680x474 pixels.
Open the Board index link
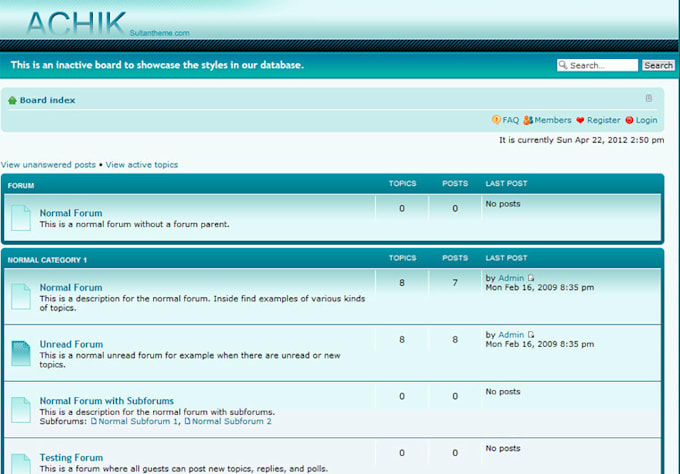click(x=47, y=100)
